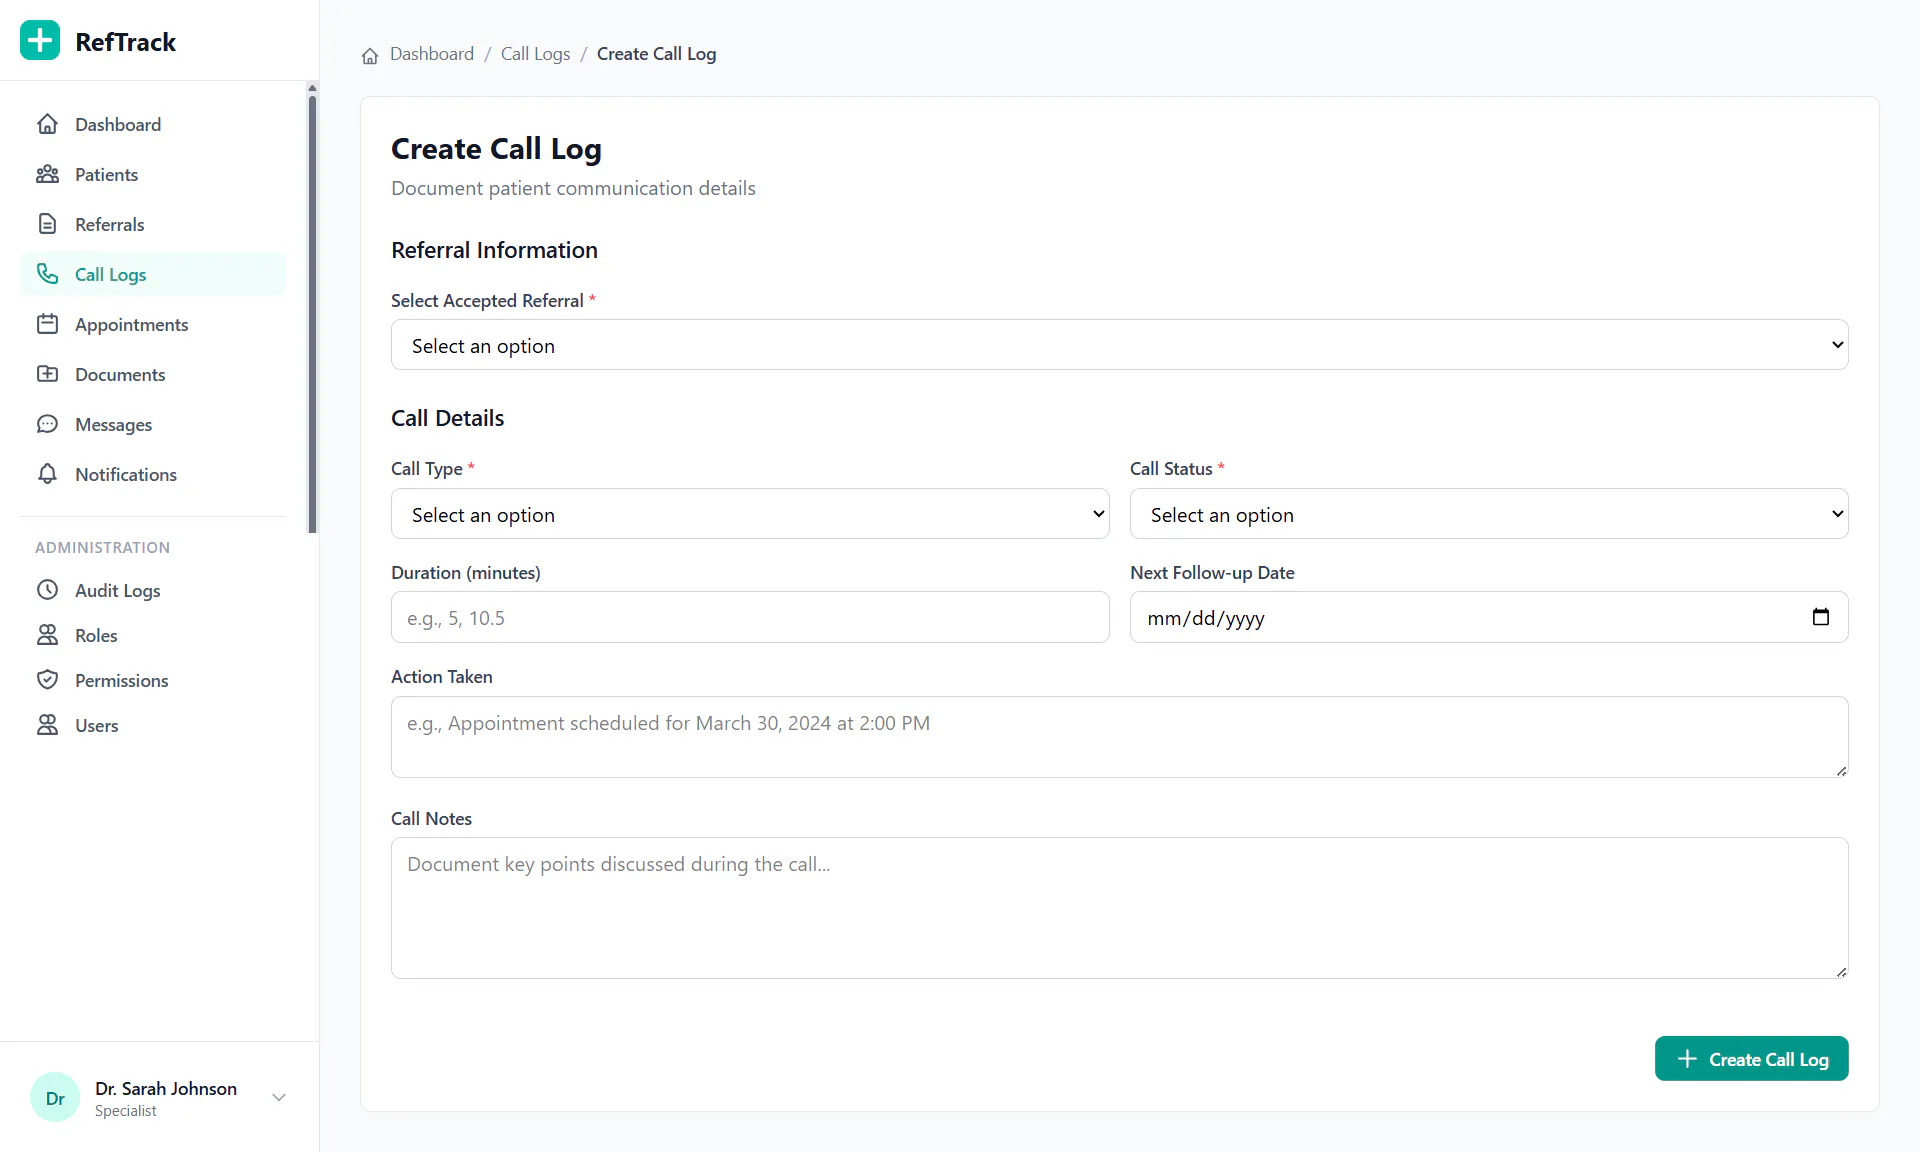
Task: Open the Notifications sidebar entry
Action: coord(153,474)
